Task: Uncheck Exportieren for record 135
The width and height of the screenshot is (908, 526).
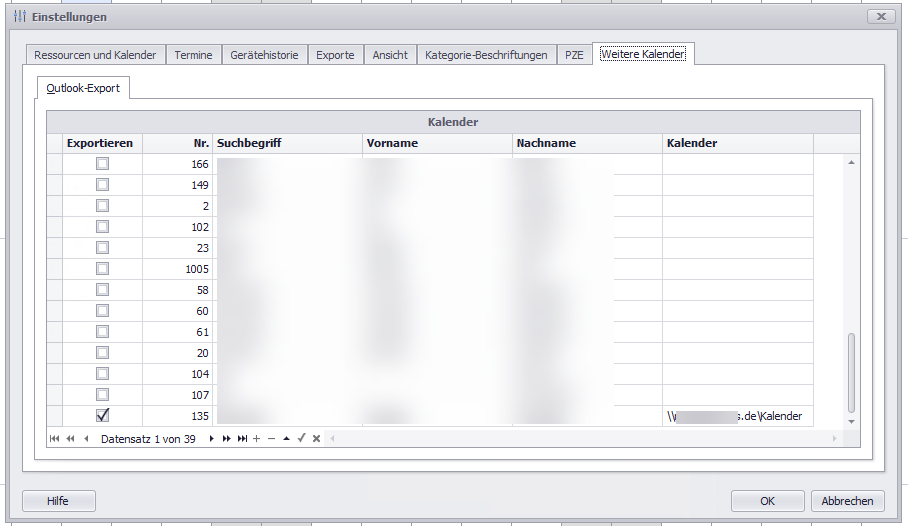Action: point(102,416)
